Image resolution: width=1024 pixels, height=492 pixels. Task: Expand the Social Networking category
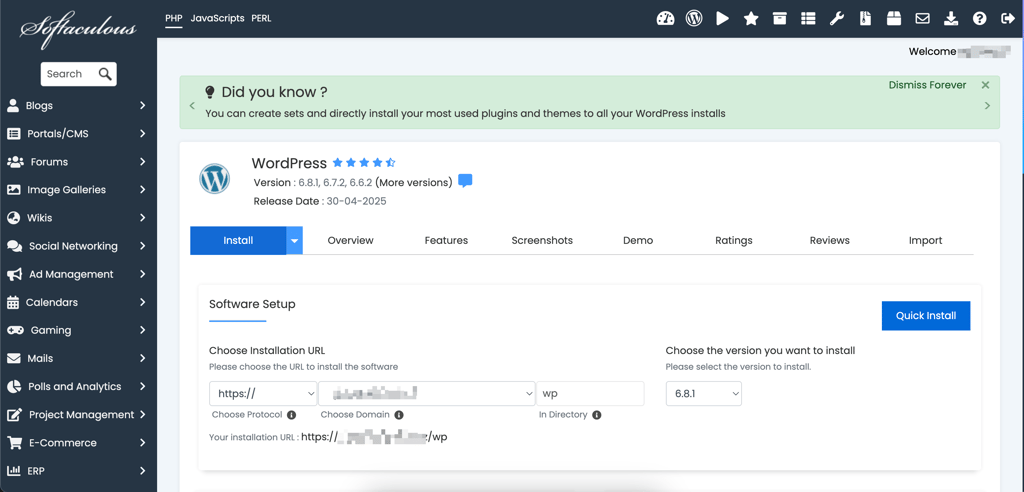[x=78, y=246]
